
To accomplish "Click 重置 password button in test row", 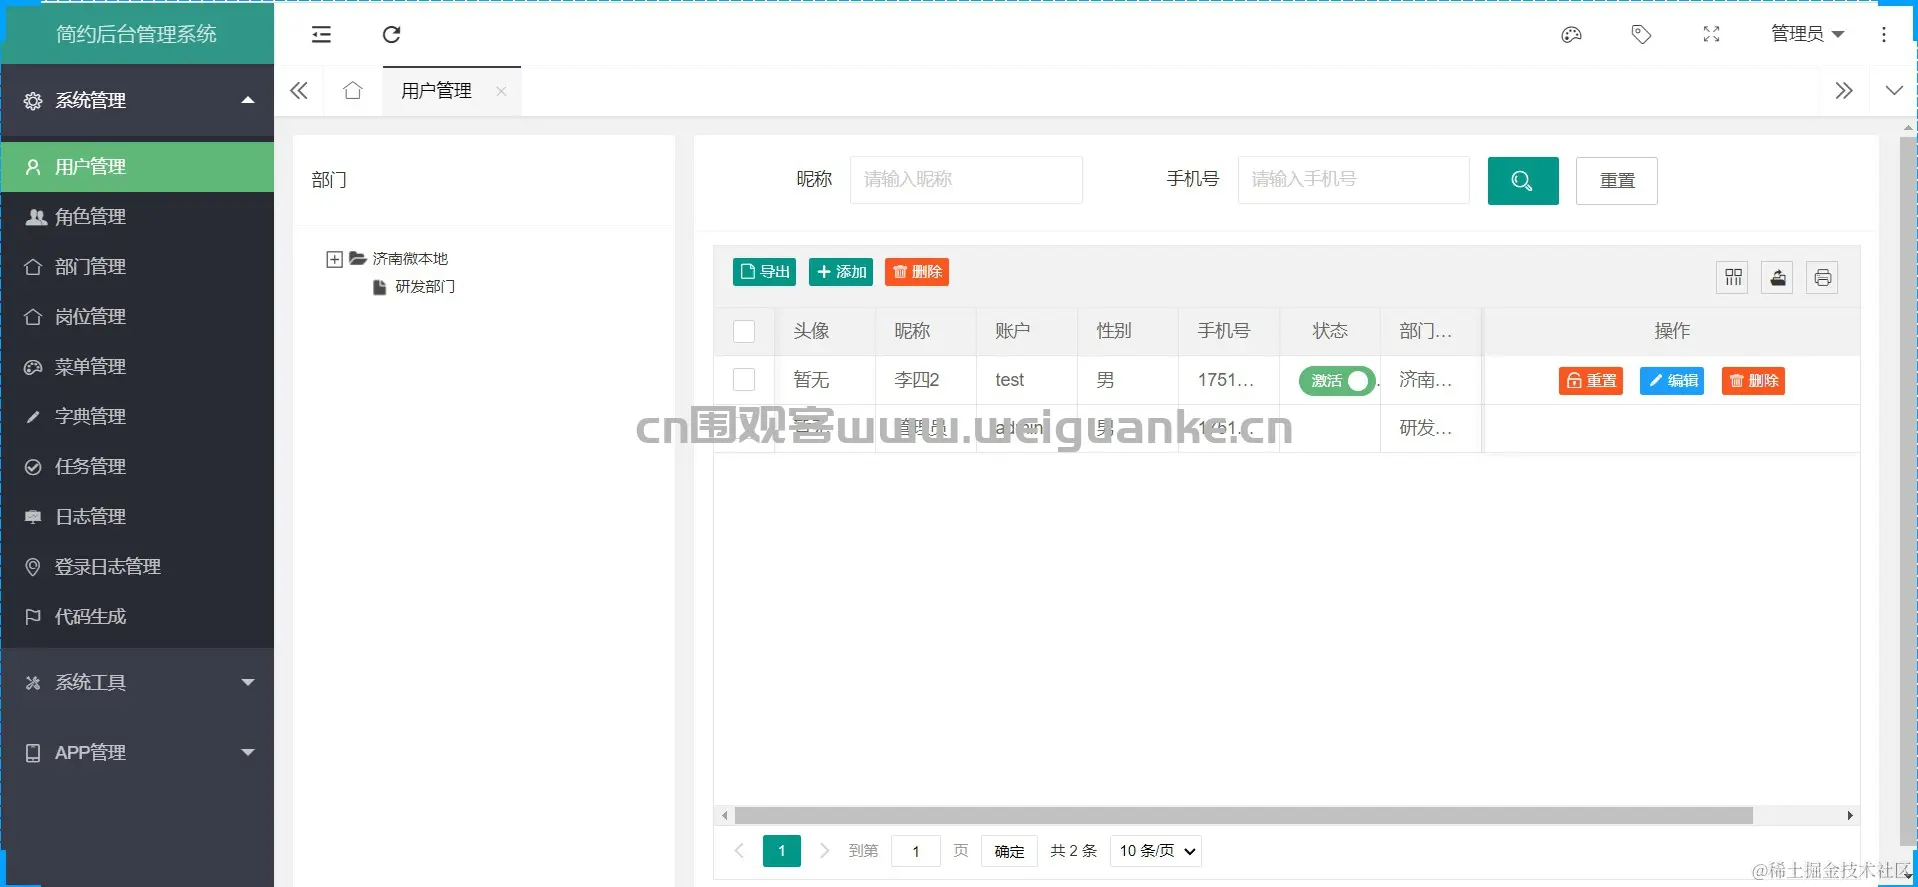I will click(1591, 381).
